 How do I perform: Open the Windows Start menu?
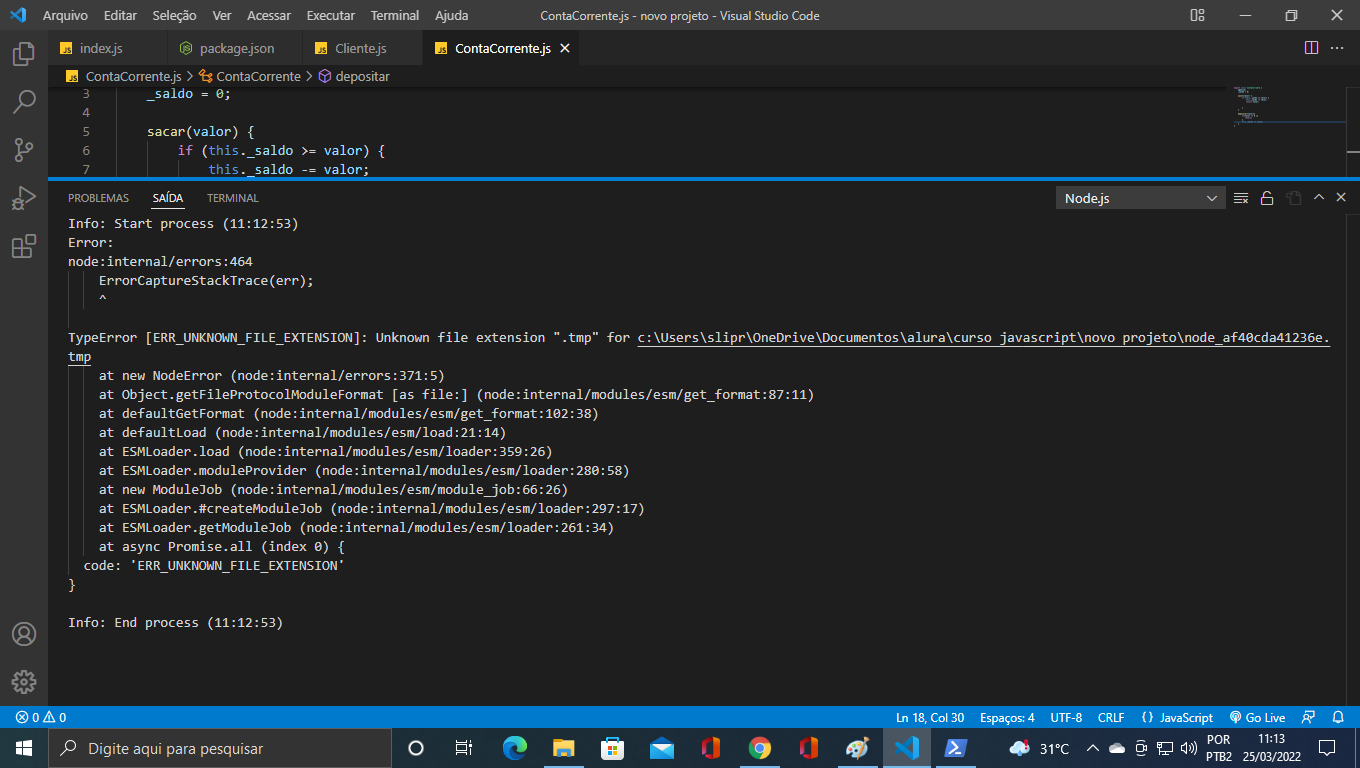(24, 748)
